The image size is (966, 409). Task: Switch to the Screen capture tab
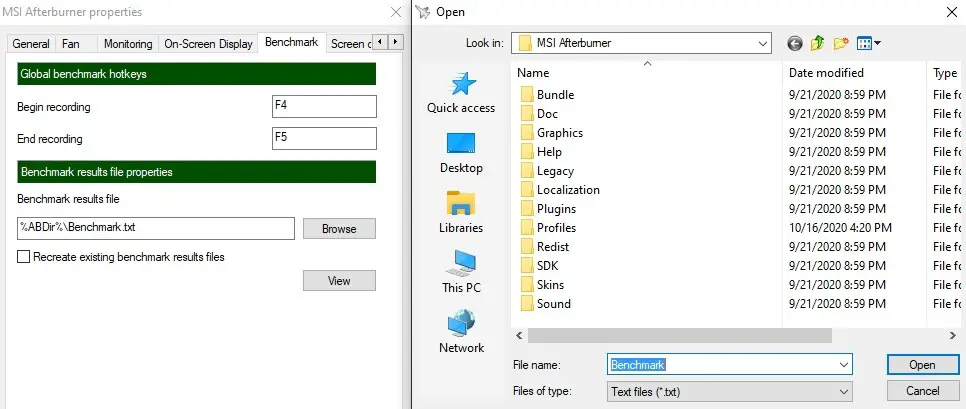350,44
